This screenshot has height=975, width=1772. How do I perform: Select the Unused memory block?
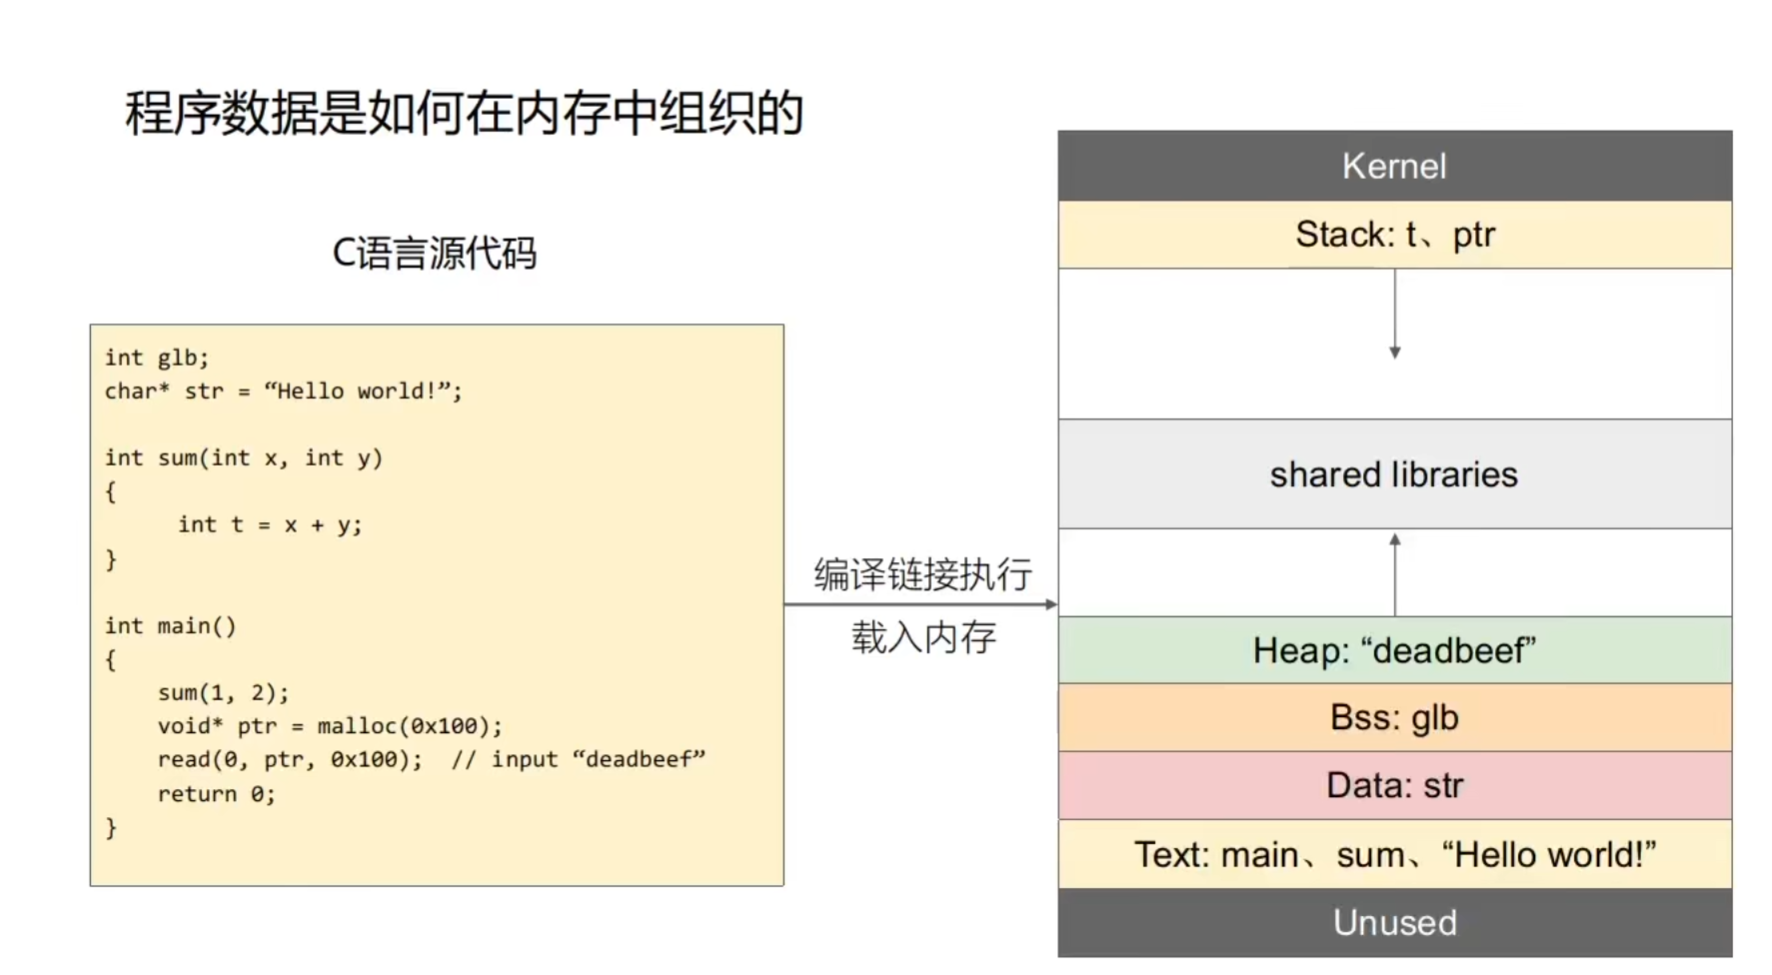point(1395,922)
